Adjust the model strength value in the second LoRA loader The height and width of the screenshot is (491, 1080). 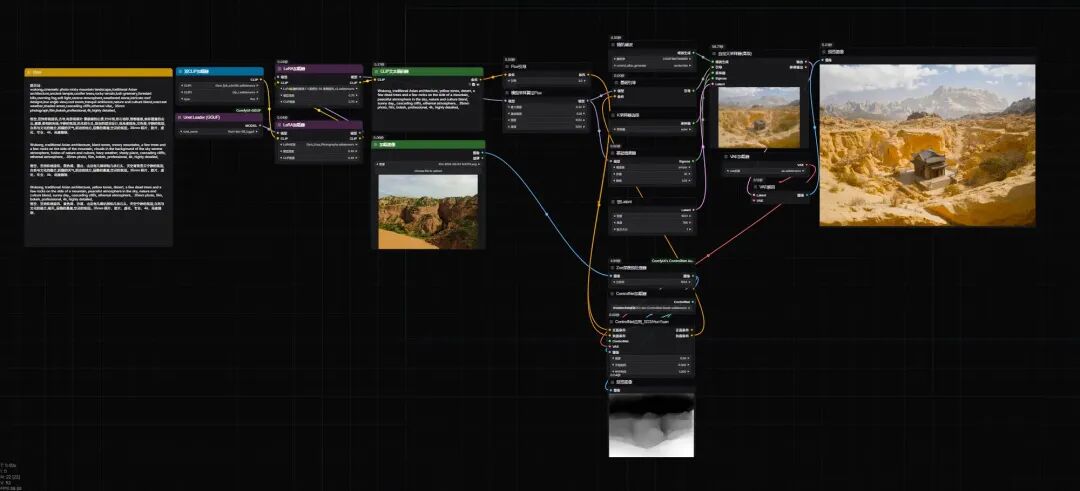click(x=319, y=152)
